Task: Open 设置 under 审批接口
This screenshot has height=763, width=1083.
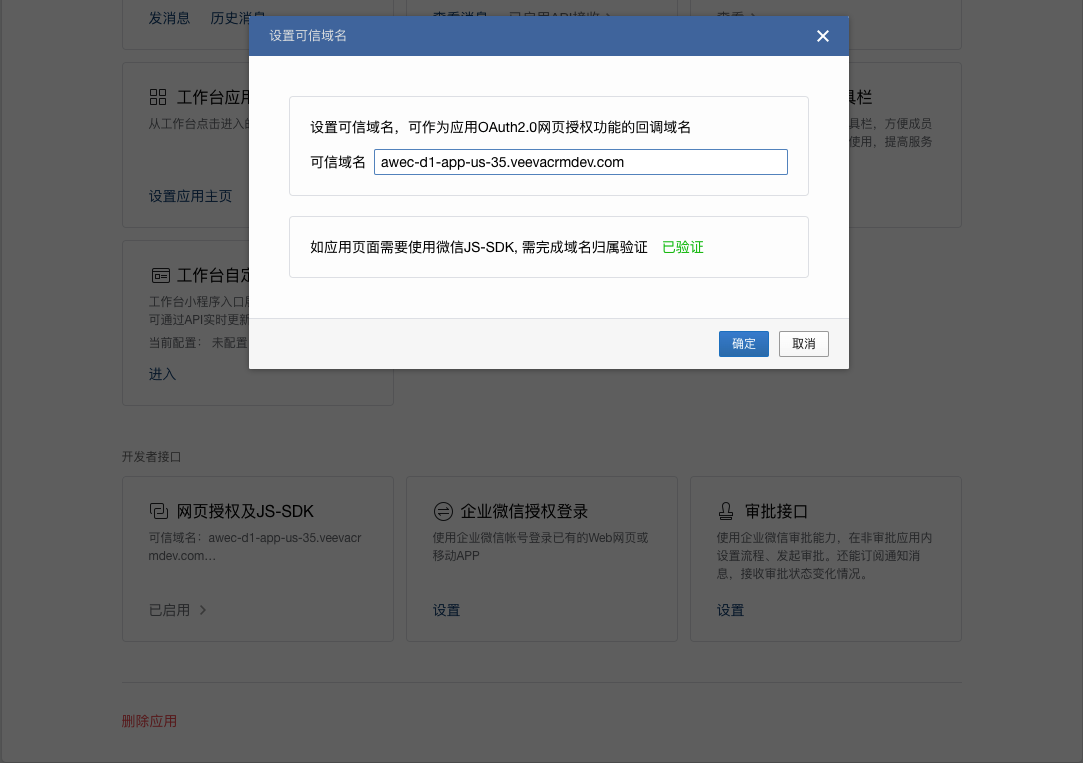Action: 730,610
